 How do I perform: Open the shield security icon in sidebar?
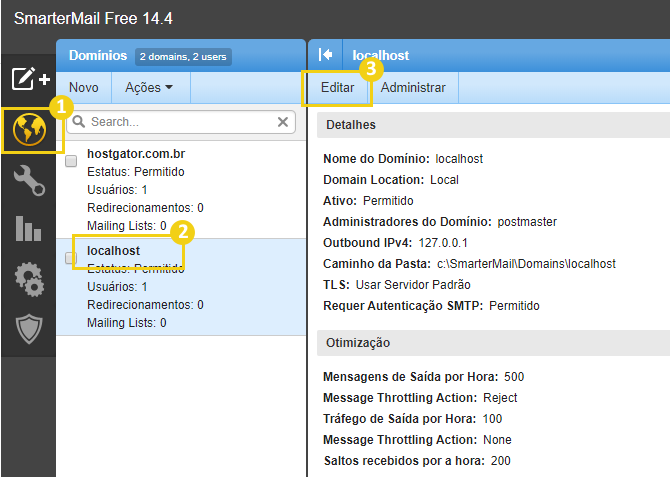point(29,329)
